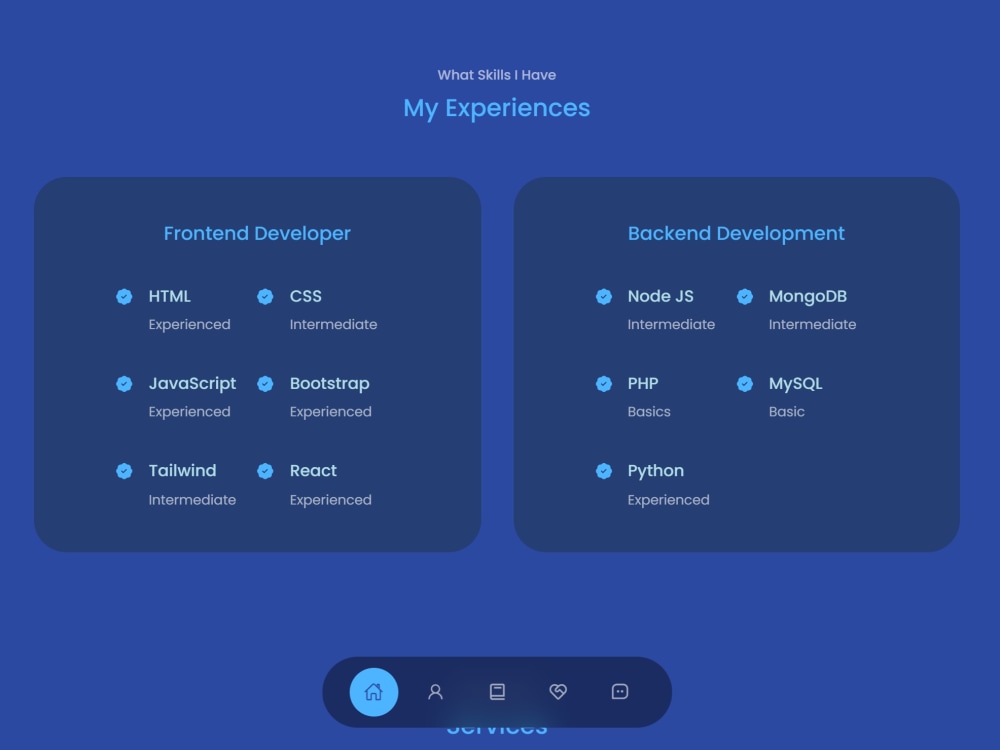Screen dimensions: 1000x750
Task: Click the verified badge next to Node JS
Action: tap(604, 296)
